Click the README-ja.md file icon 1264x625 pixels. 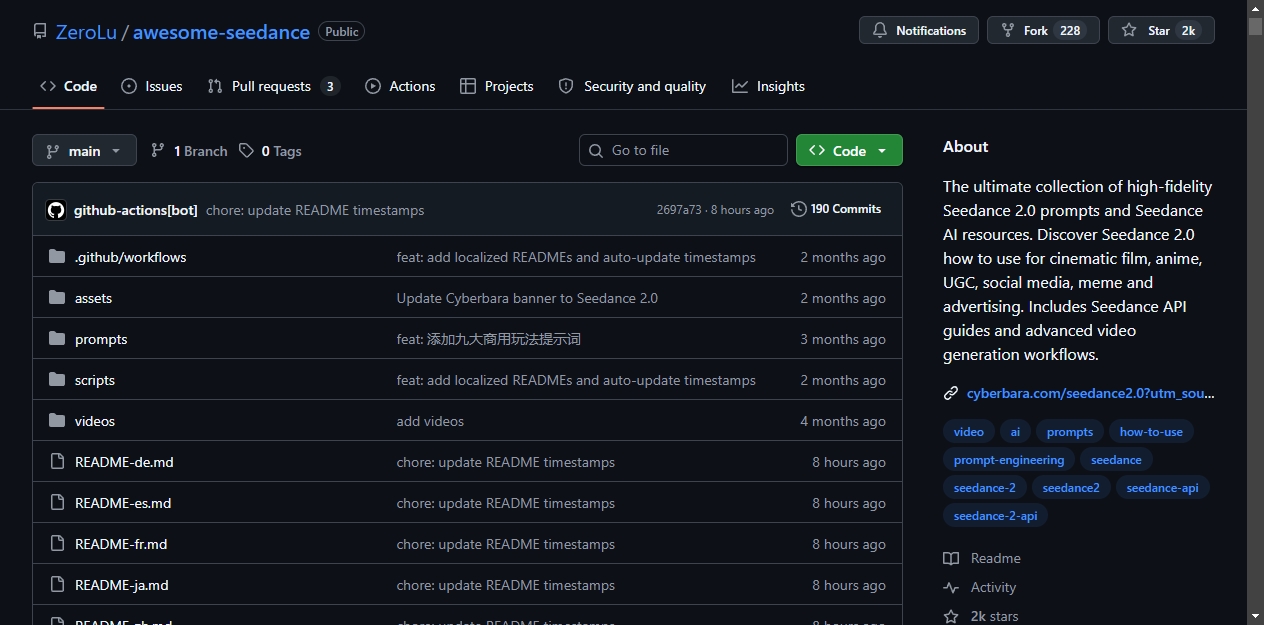click(56, 585)
